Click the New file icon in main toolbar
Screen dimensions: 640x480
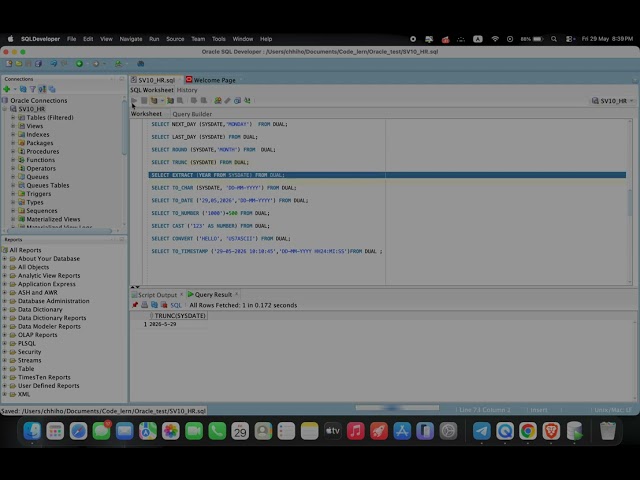9,64
